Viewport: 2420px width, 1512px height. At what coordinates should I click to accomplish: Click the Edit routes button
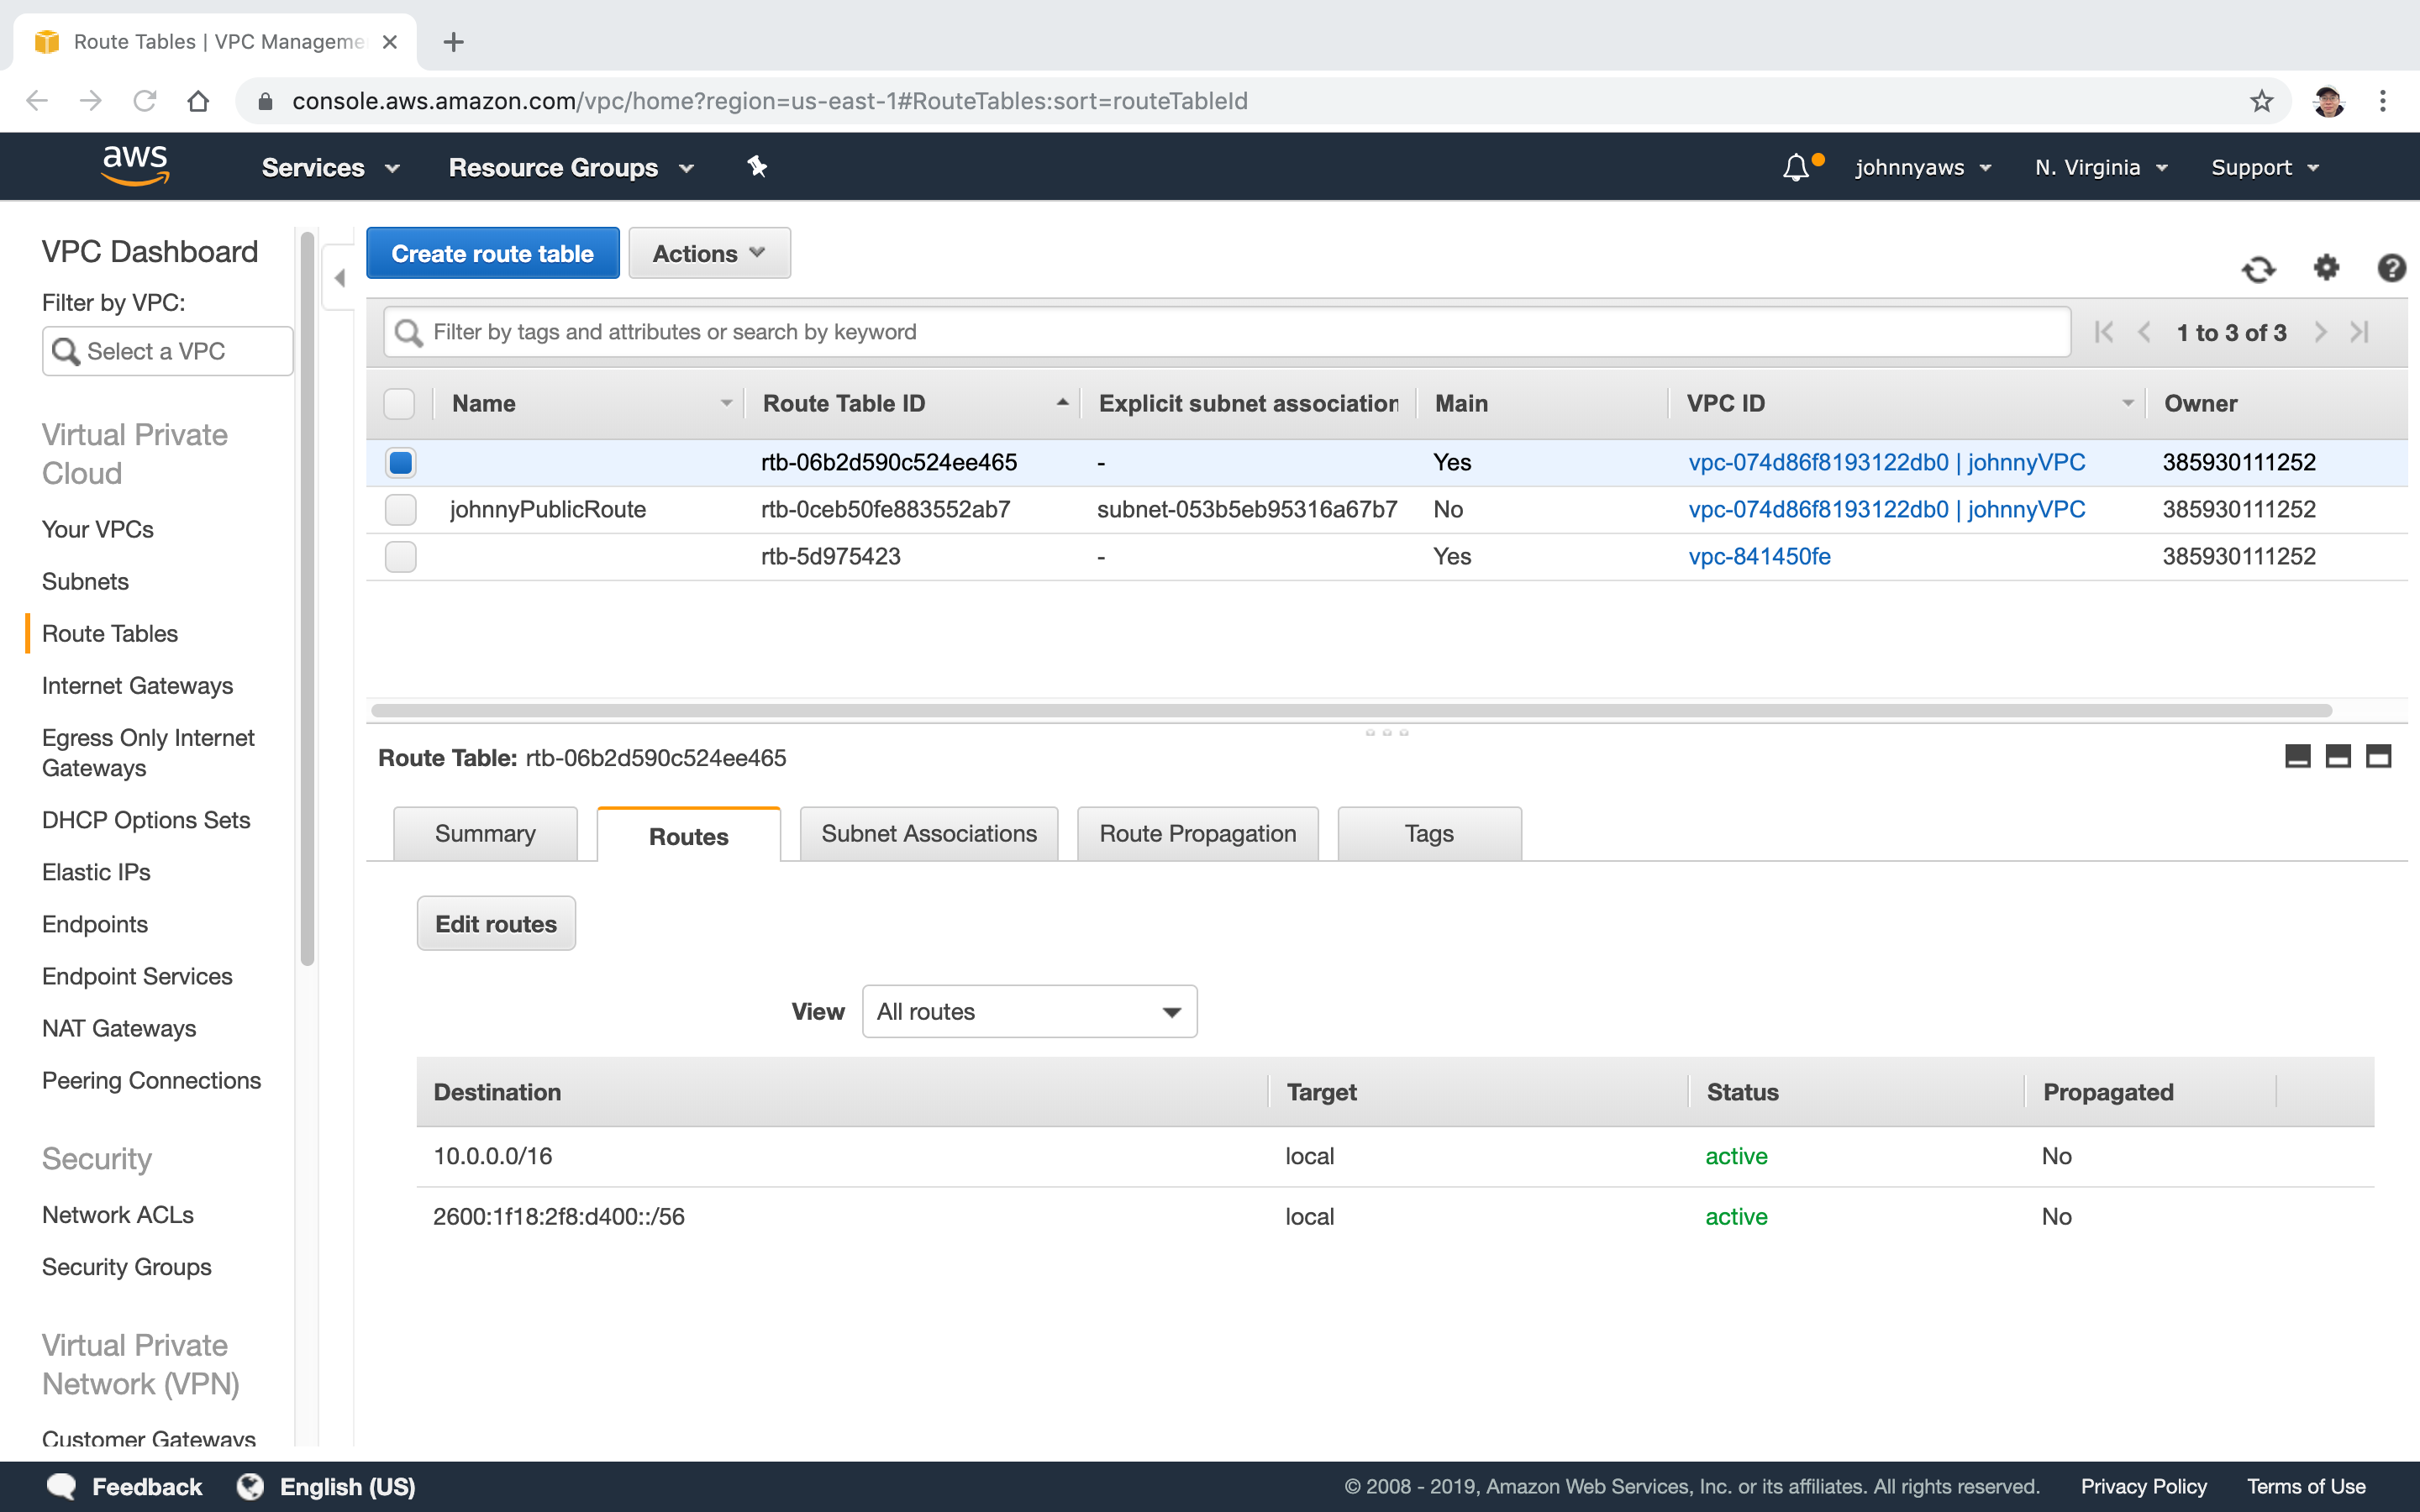click(496, 923)
